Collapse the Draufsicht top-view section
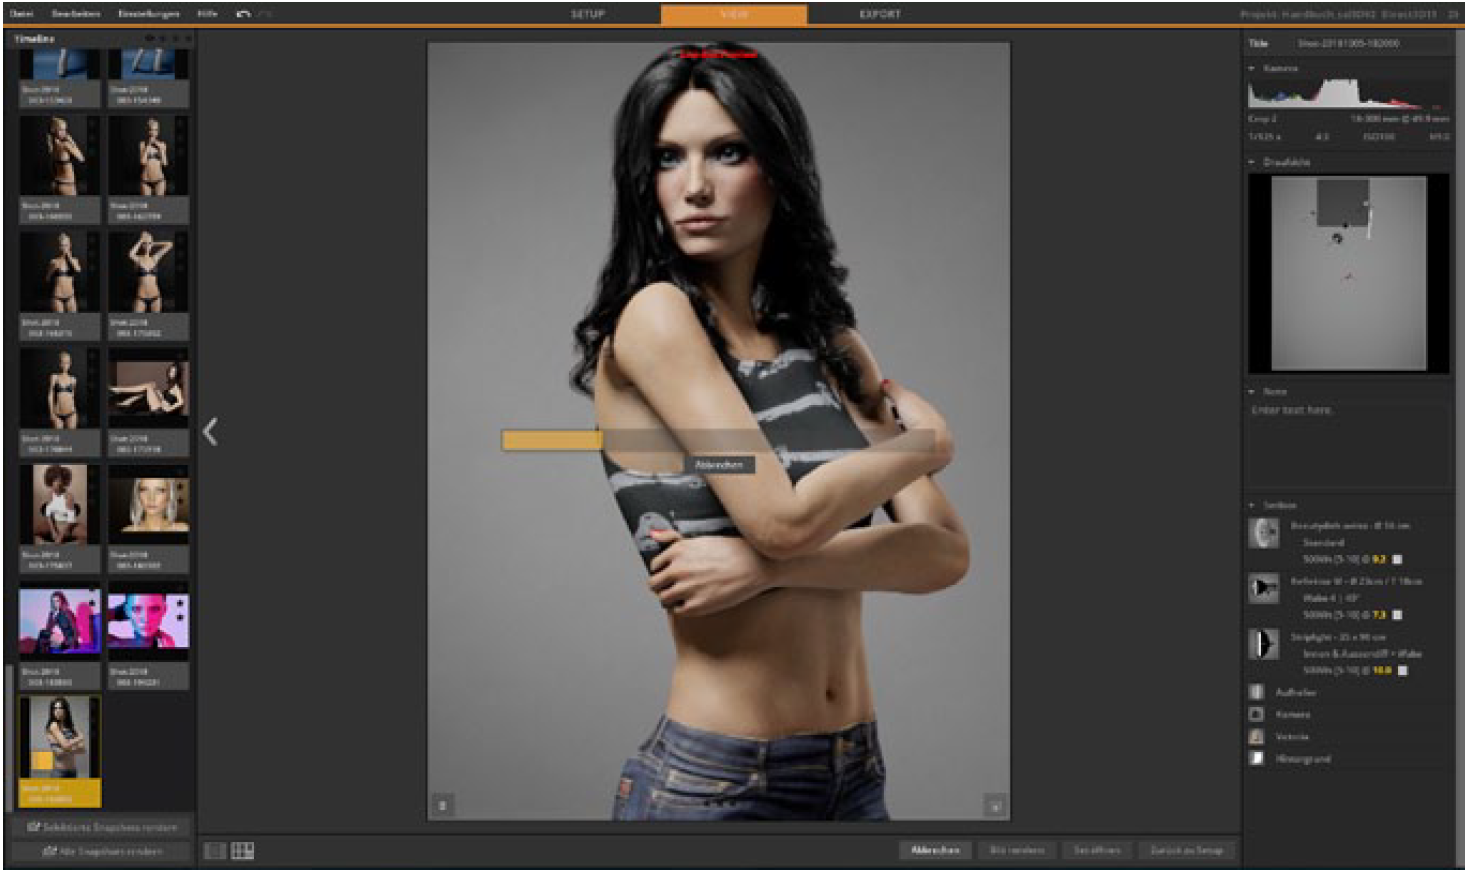Screen dimensions: 1467x872 click(1252, 162)
